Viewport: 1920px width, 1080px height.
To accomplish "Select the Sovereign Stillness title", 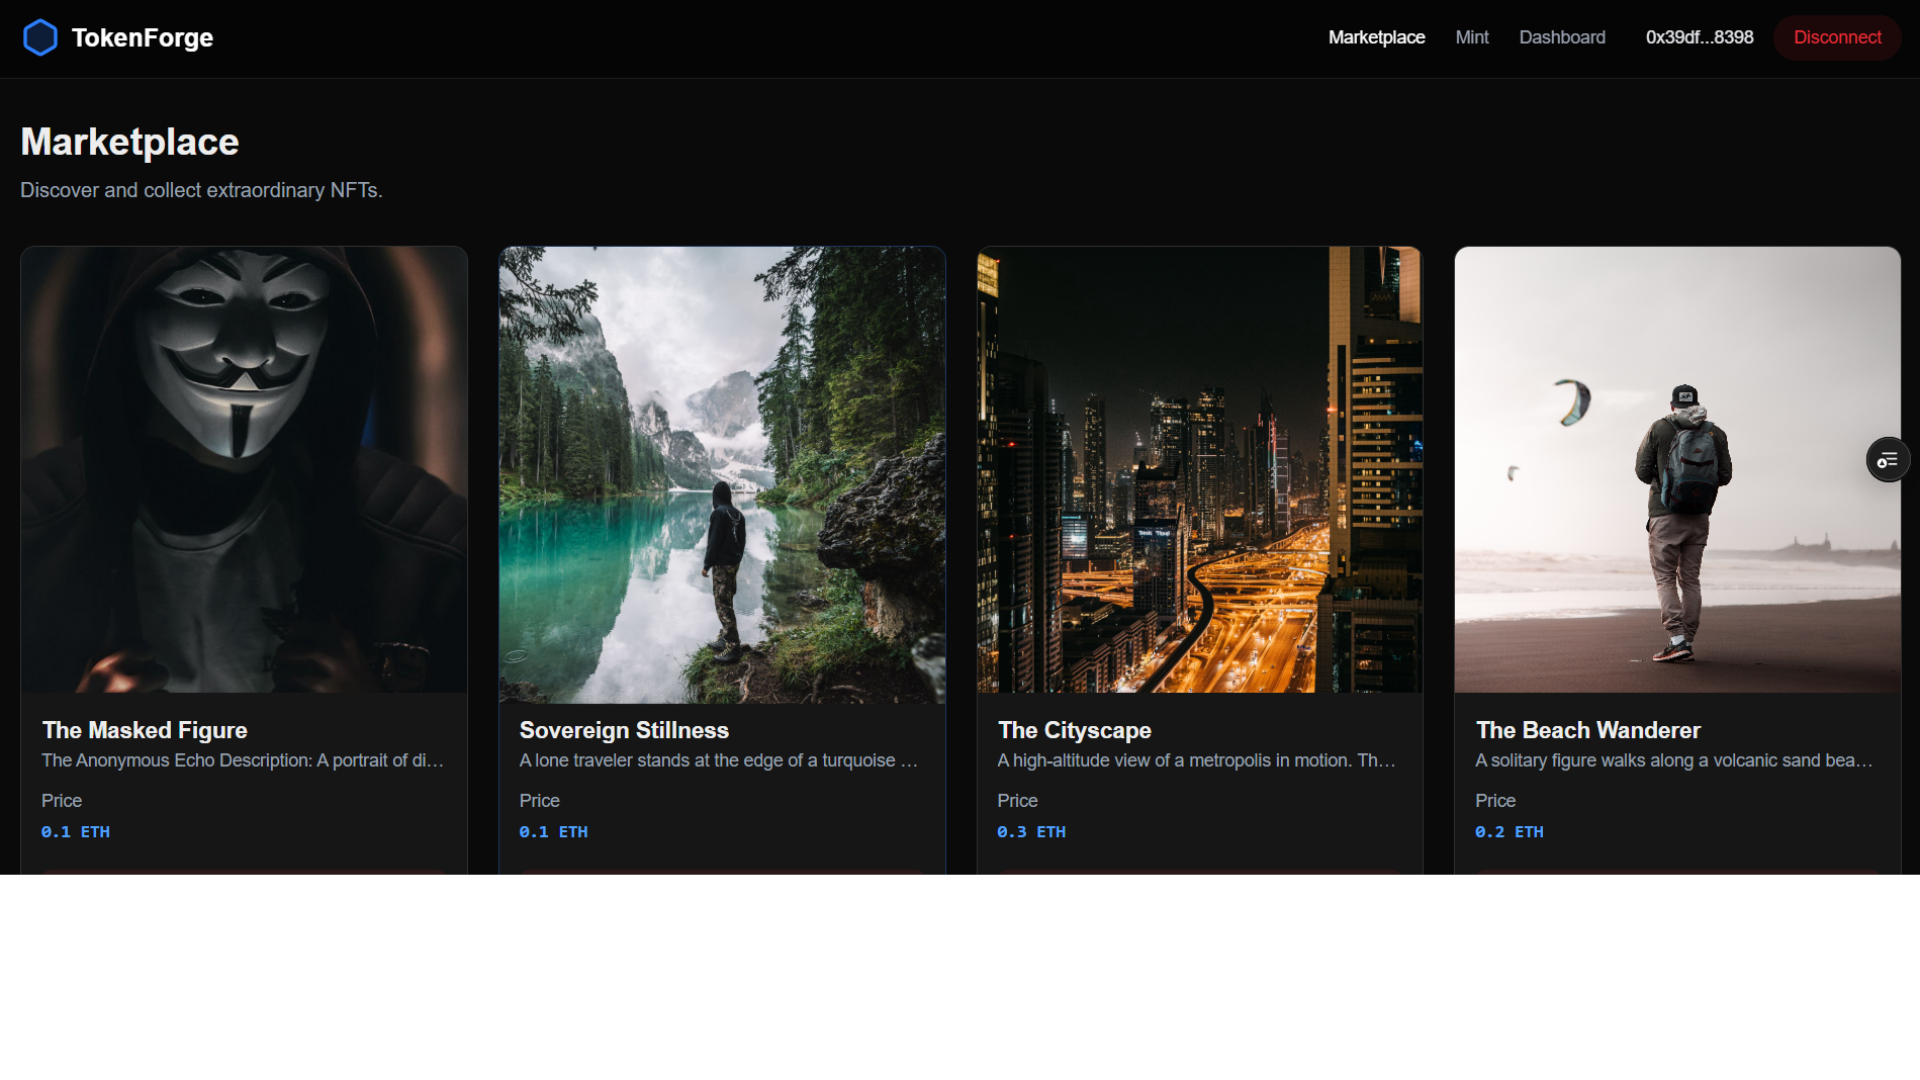I will pyautogui.click(x=624, y=730).
